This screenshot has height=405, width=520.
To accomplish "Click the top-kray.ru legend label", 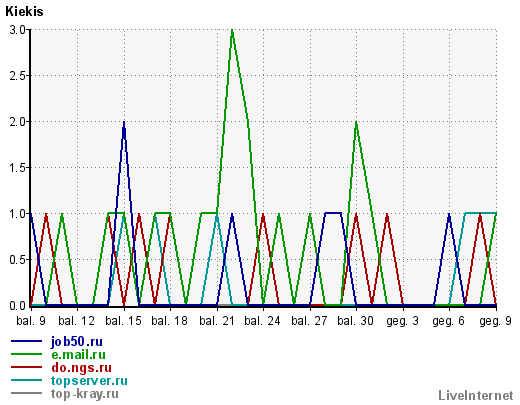I will [x=85, y=394].
